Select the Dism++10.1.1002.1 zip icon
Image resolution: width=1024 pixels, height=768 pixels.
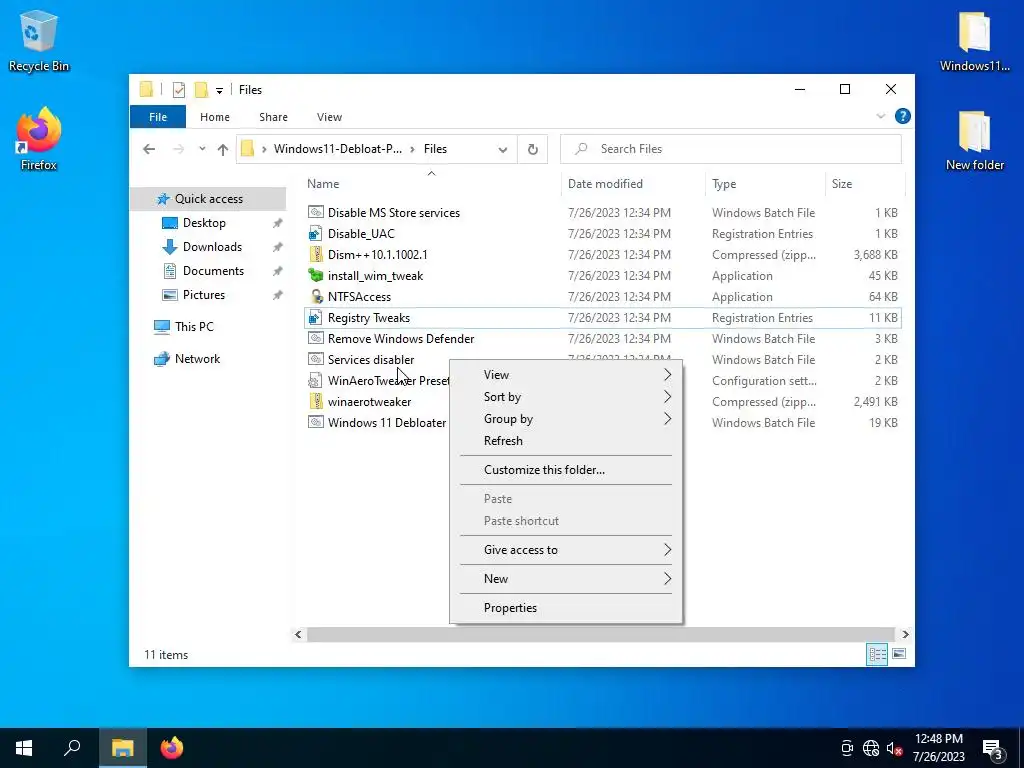coord(316,254)
